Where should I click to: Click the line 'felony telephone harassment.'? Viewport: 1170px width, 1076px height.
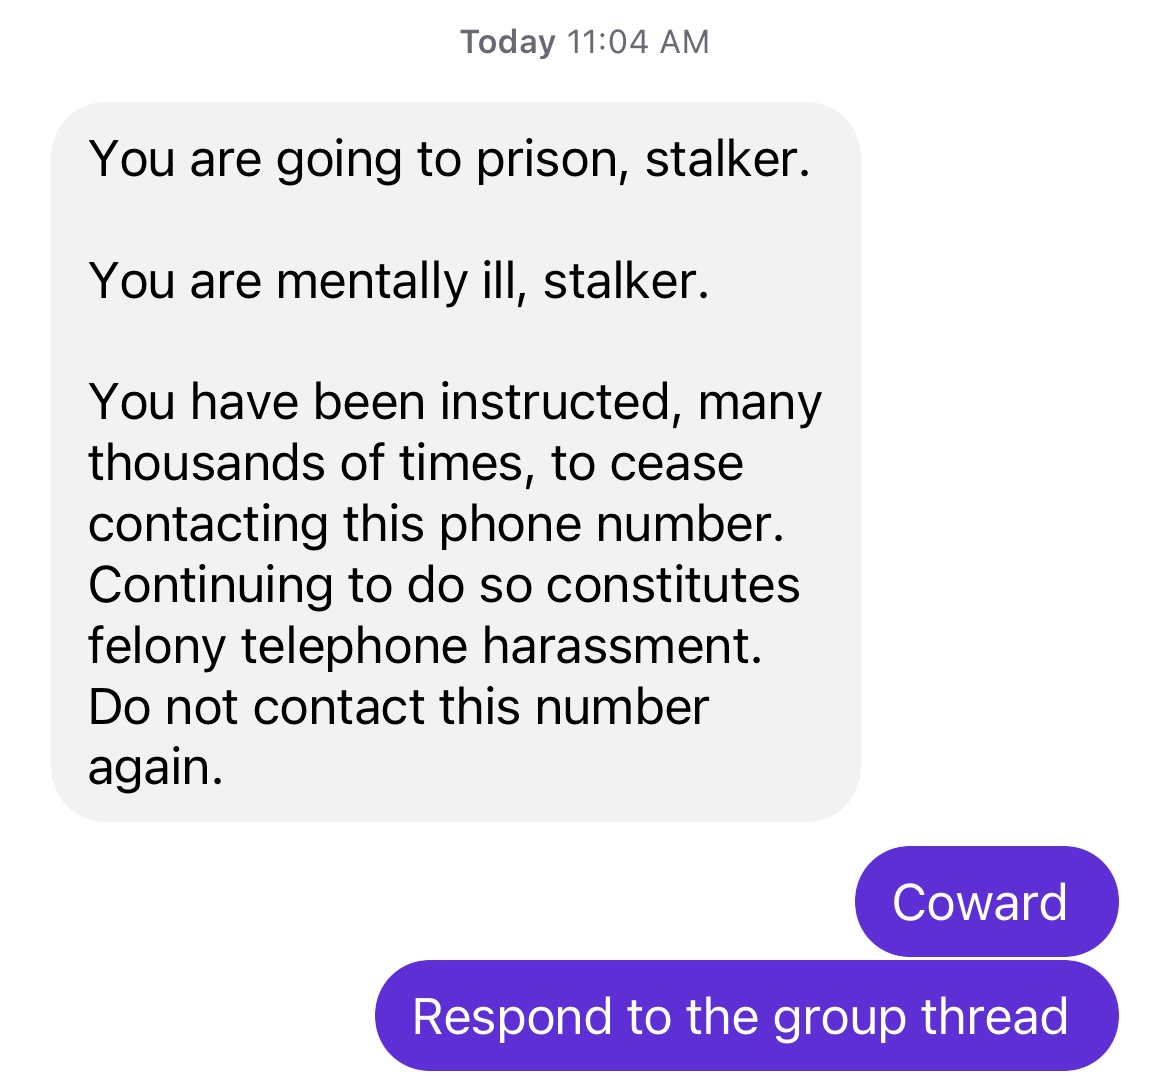click(x=425, y=646)
